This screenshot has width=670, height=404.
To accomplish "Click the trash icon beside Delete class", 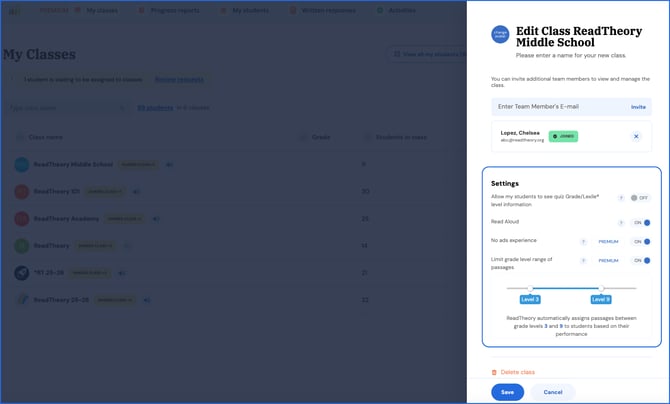I will click(494, 372).
